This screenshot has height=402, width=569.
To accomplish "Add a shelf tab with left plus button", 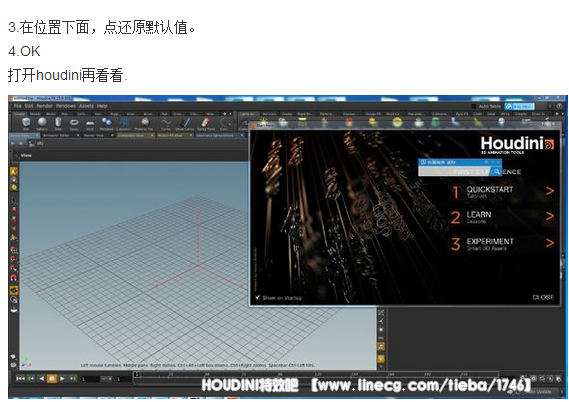I will (x=225, y=114).
